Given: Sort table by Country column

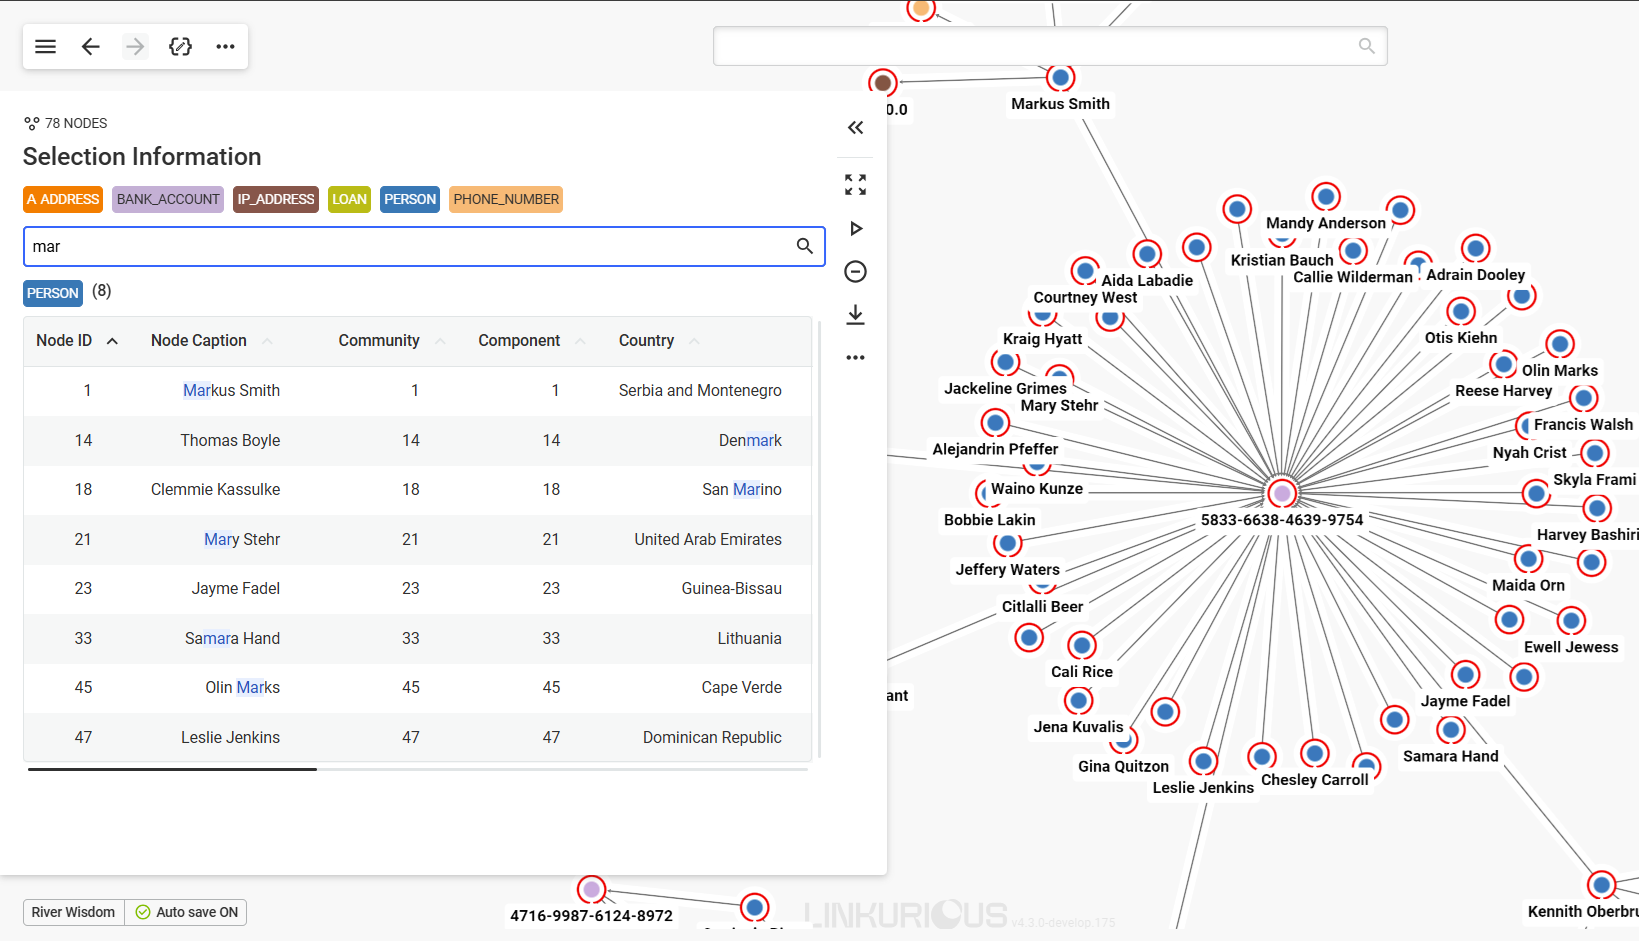Looking at the screenshot, I should (646, 341).
